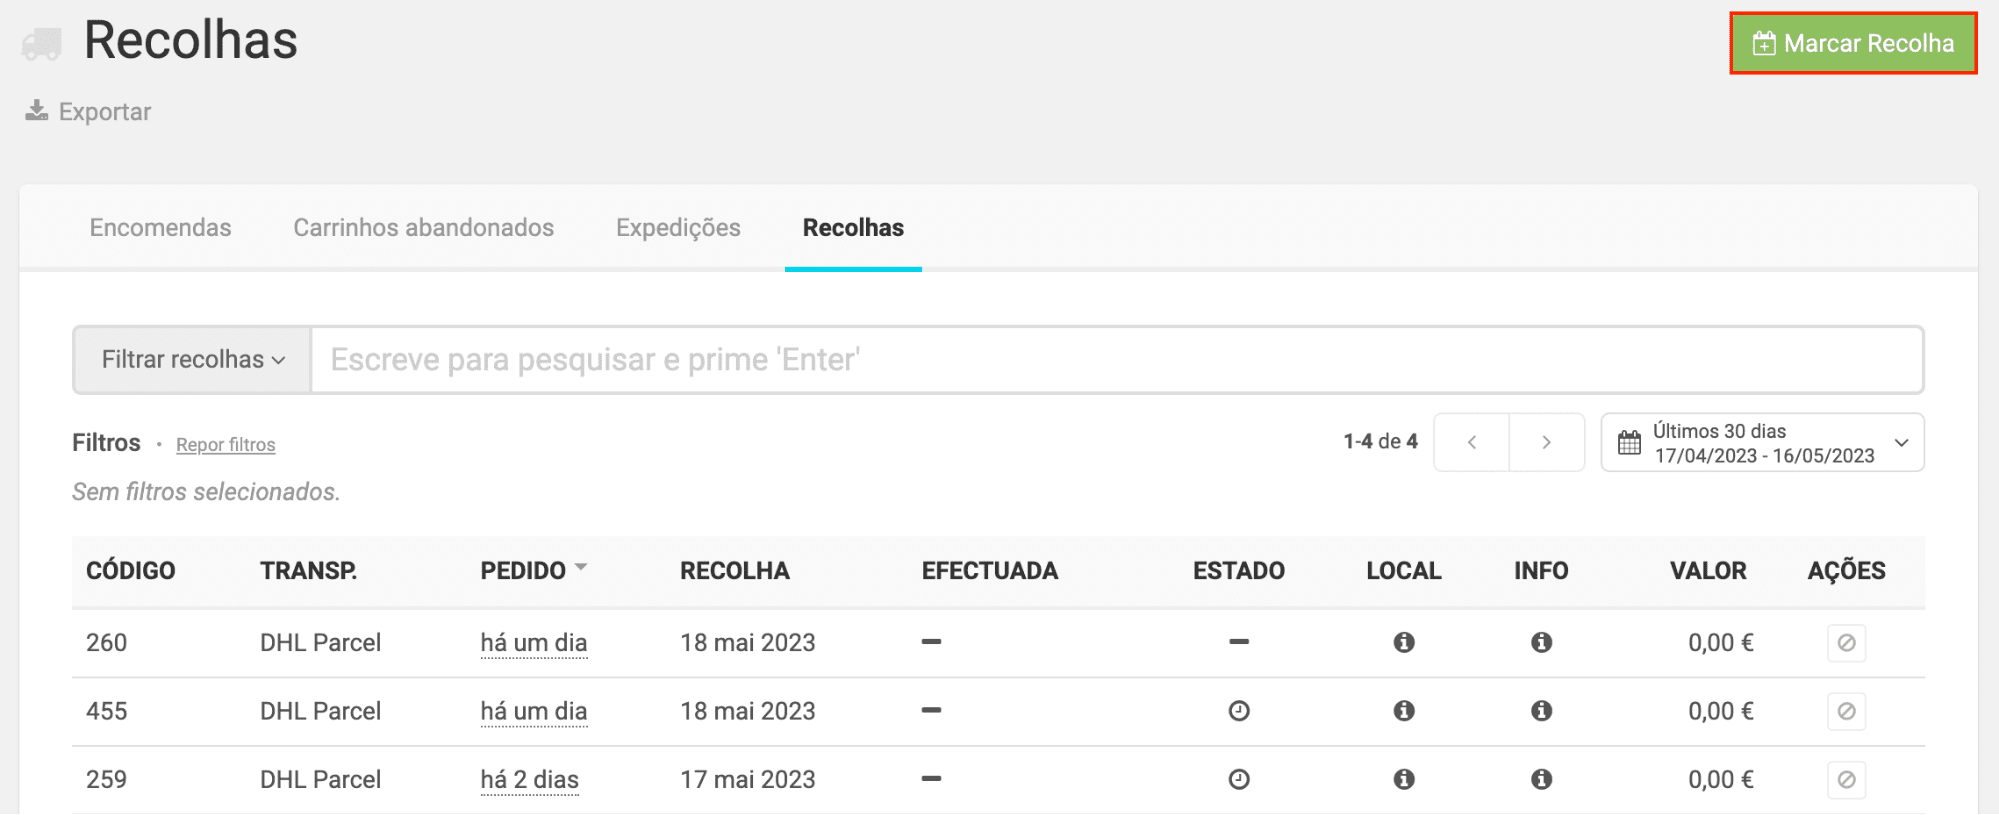Click the Exportar download link
This screenshot has width=1999, height=815.
click(x=89, y=111)
